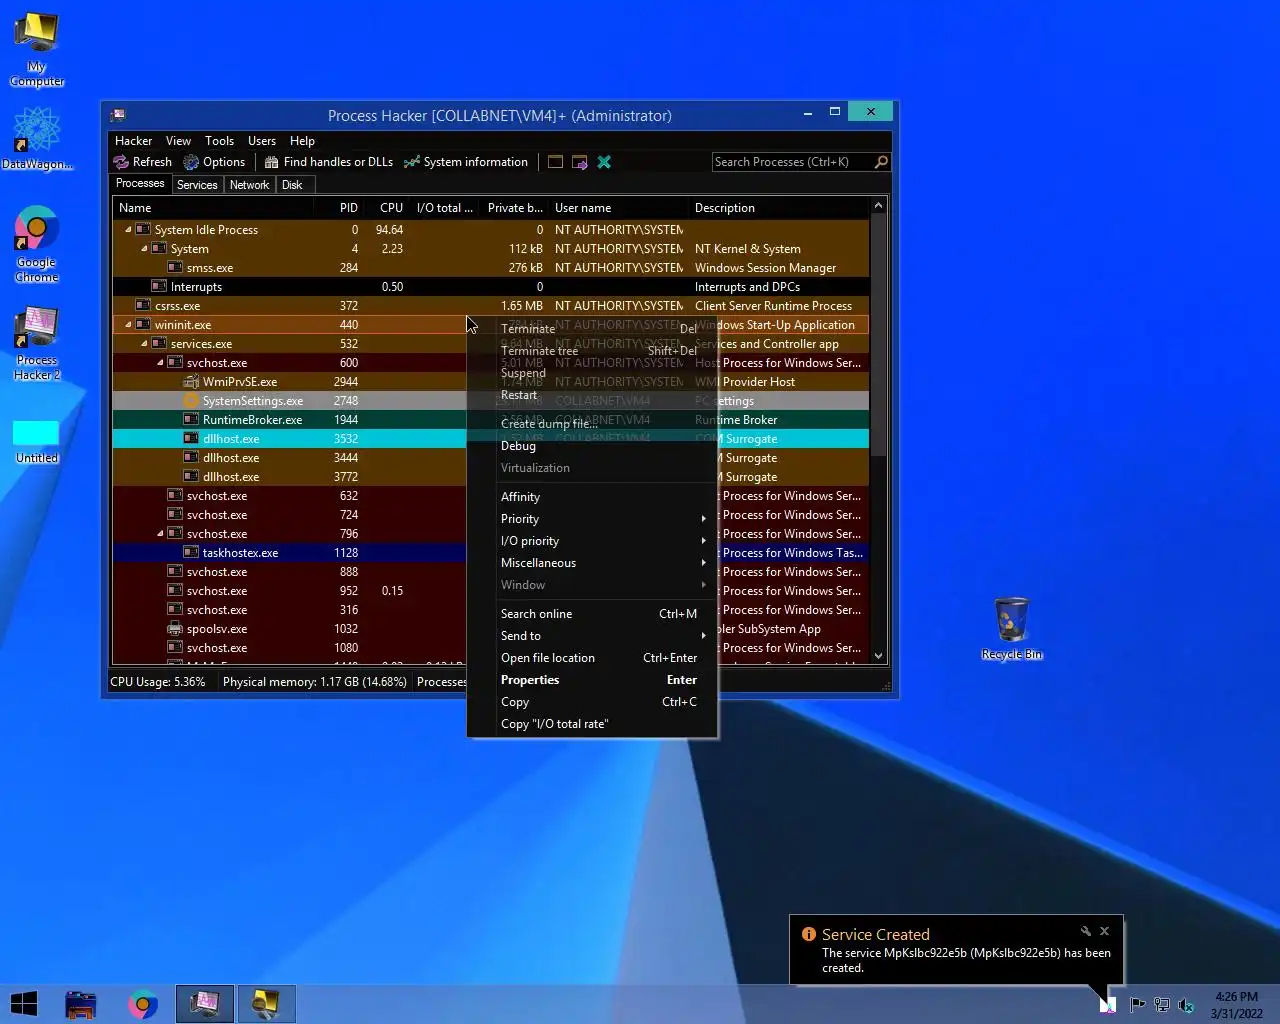Choose Open file location
This screenshot has height=1024, width=1280.
point(592,658)
